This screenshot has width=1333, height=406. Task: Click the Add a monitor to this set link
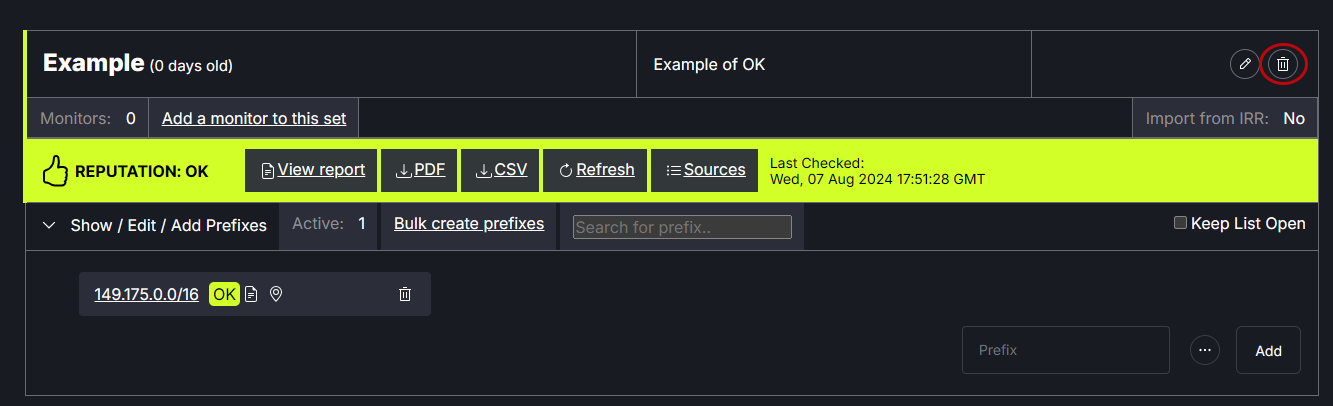click(x=254, y=118)
